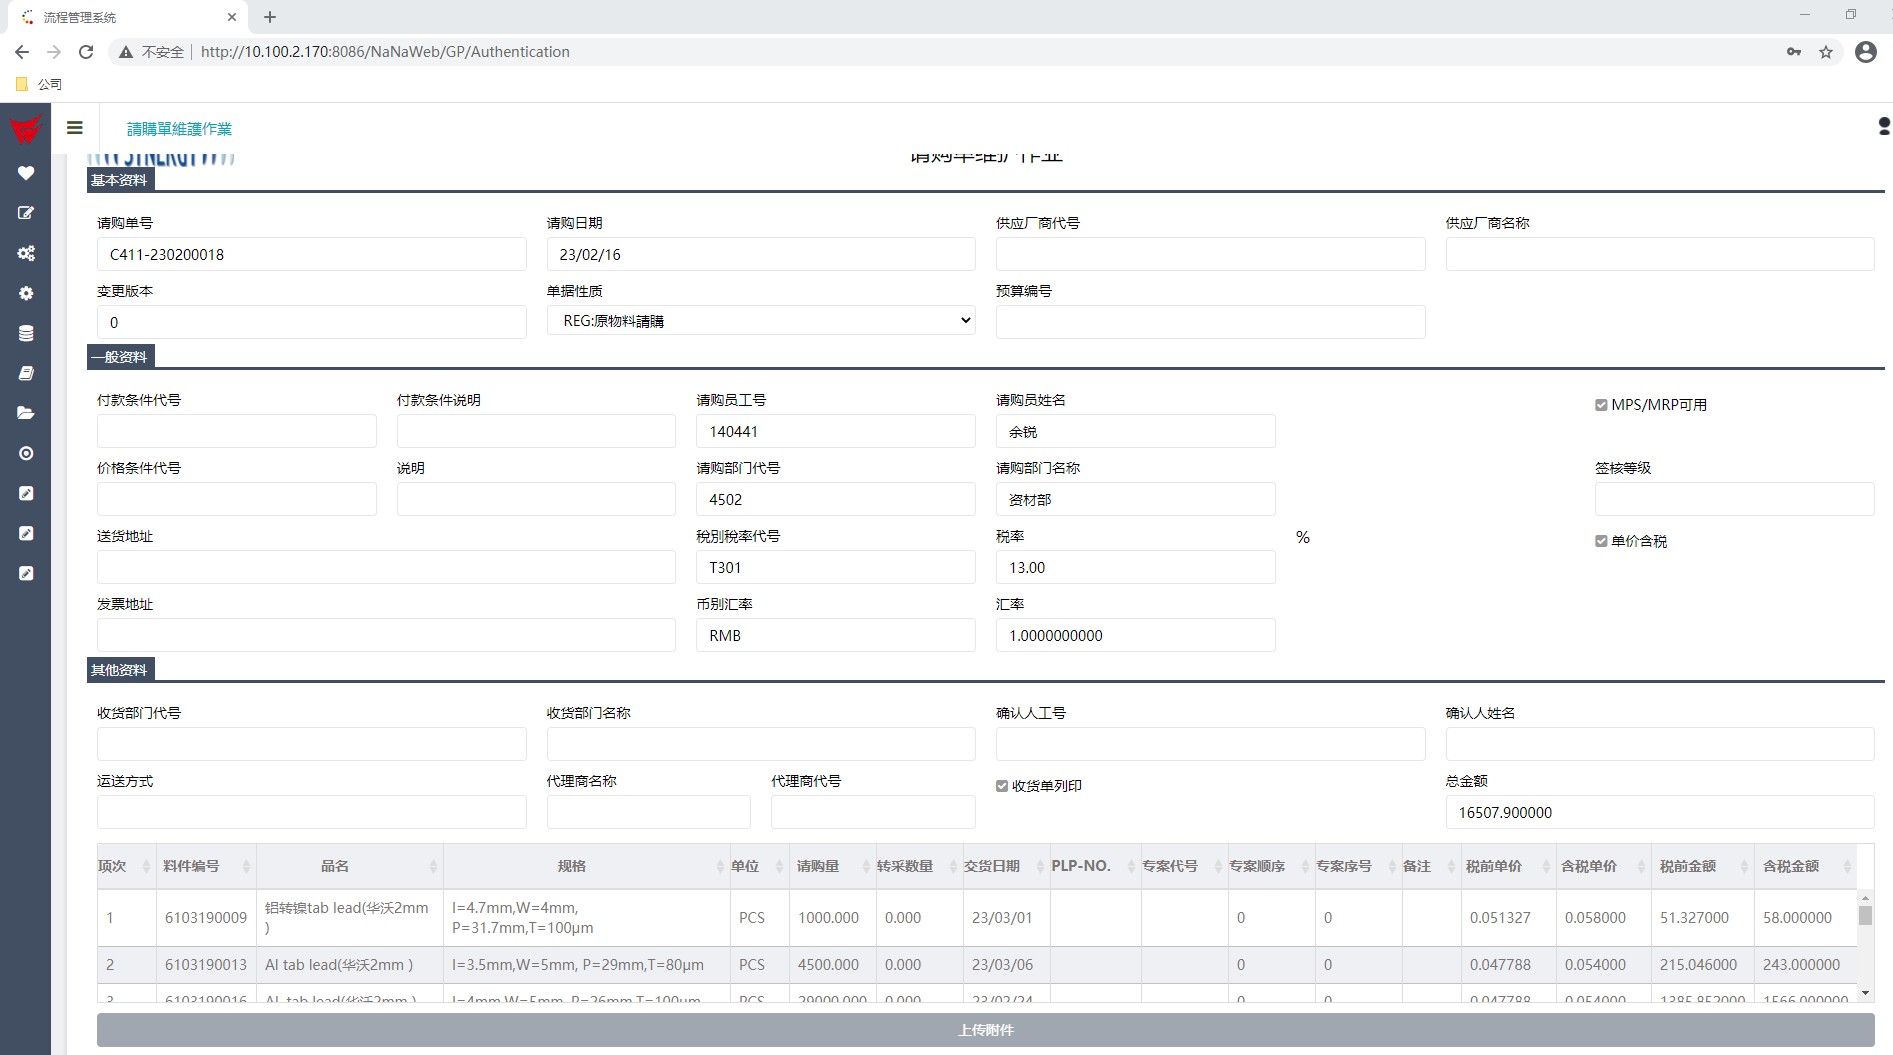Open the 公司 bookmark folder
The width and height of the screenshot is (1893, 1055).
click(x=40, y=84)
